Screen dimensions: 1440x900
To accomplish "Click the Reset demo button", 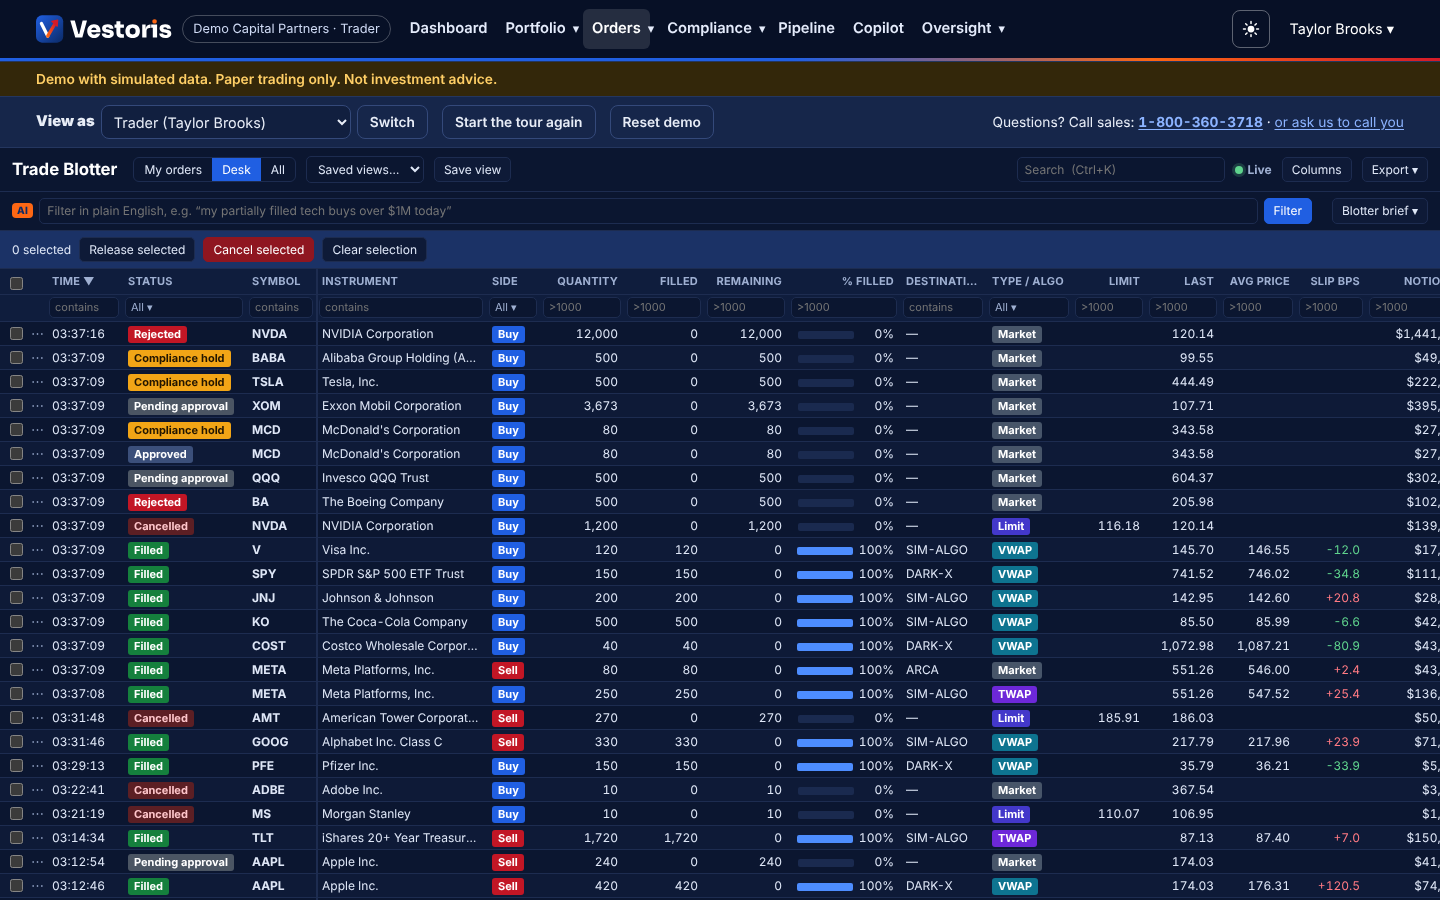I will tap(661, 122).
